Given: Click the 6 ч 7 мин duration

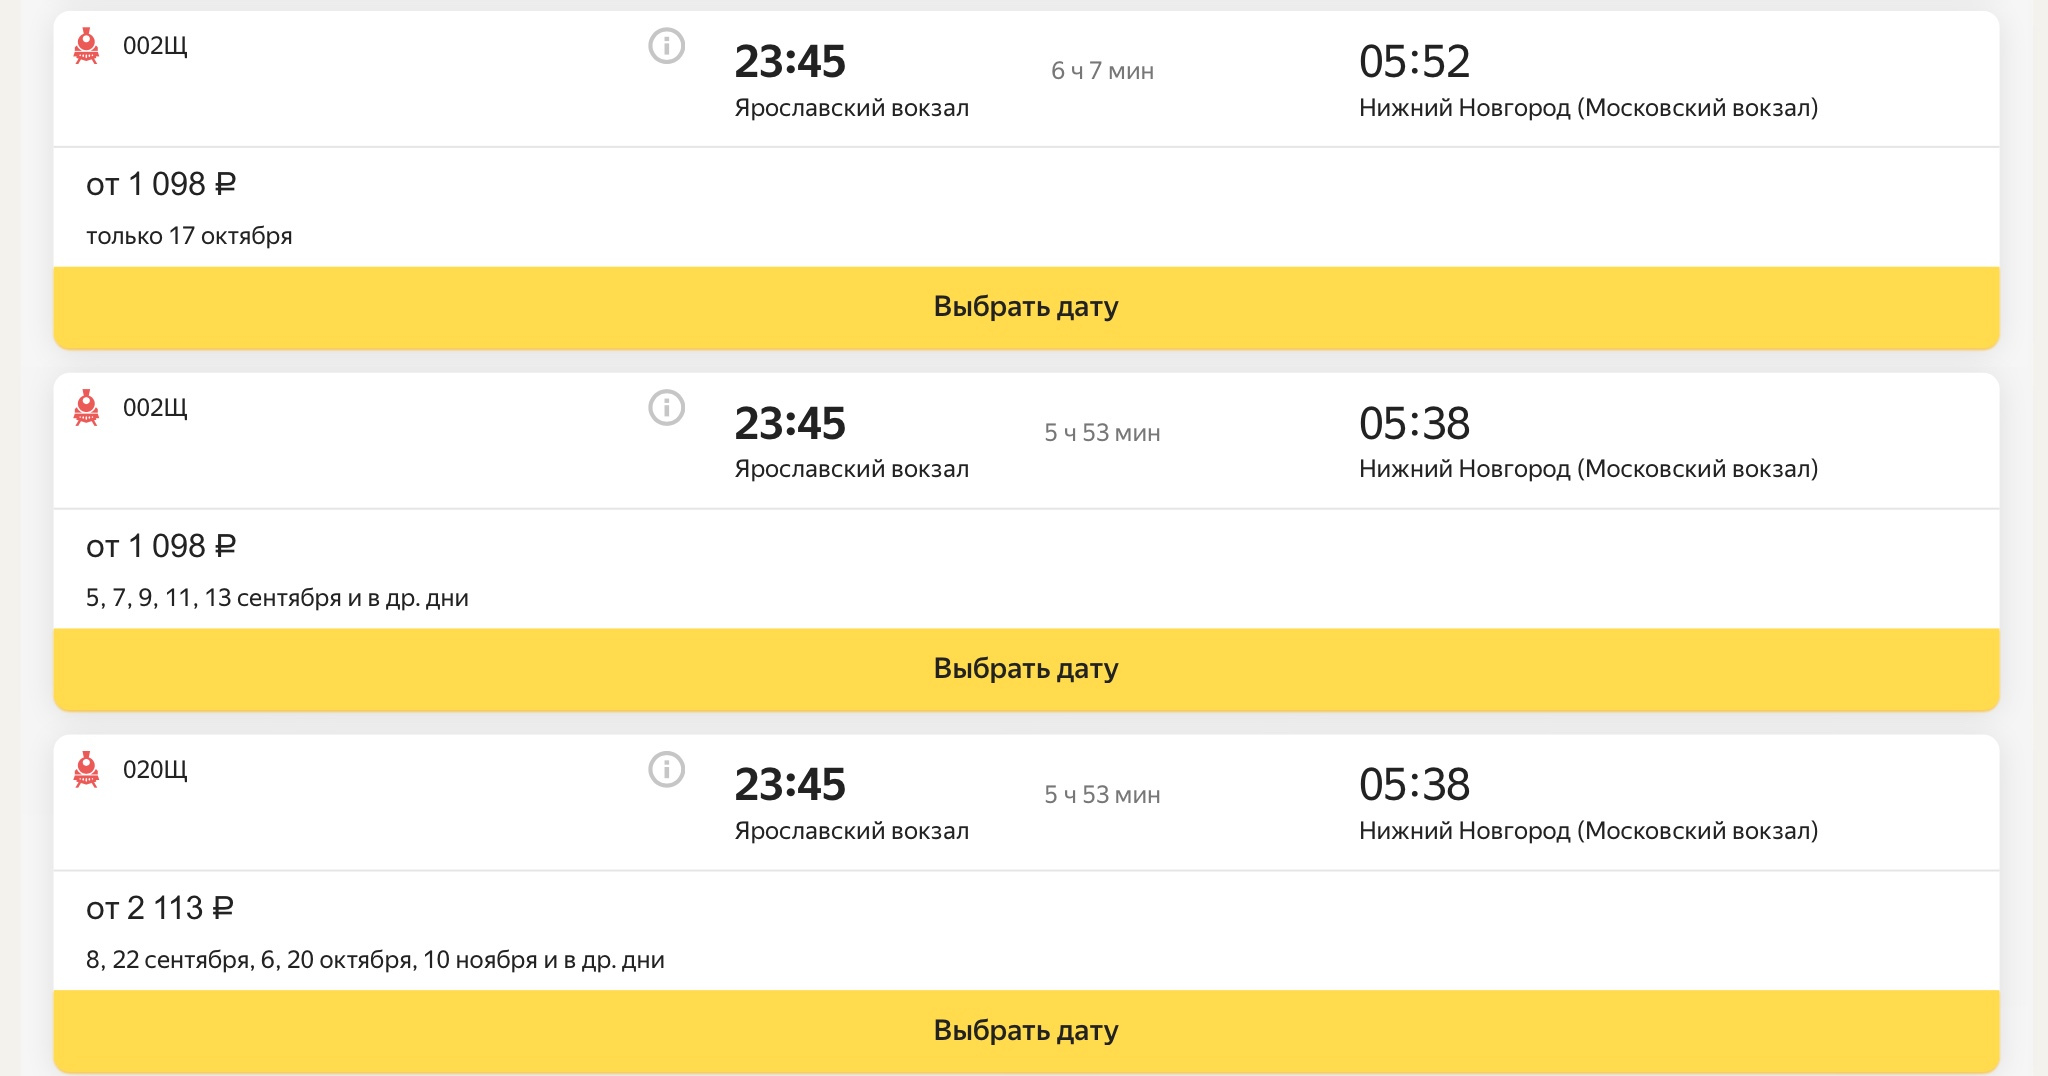Looking at the screenshot, I should point(1102,71).
